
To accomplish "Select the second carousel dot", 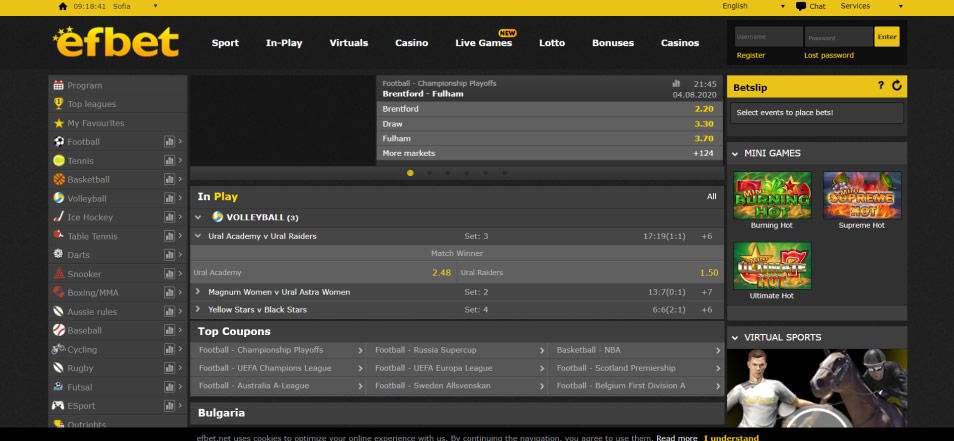I will point(429,173).
